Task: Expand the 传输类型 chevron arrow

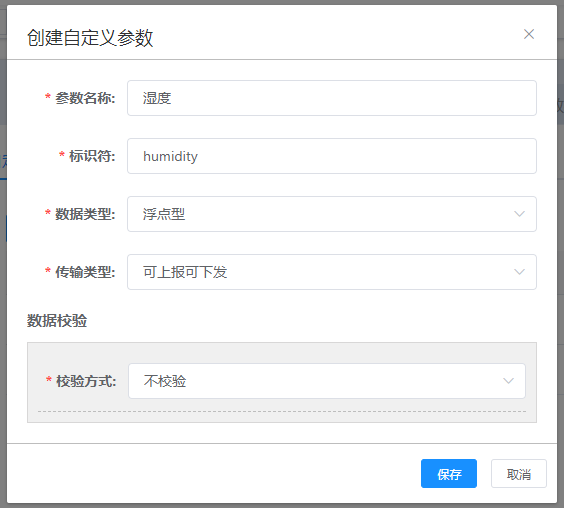Action: [x=519, y=272]
